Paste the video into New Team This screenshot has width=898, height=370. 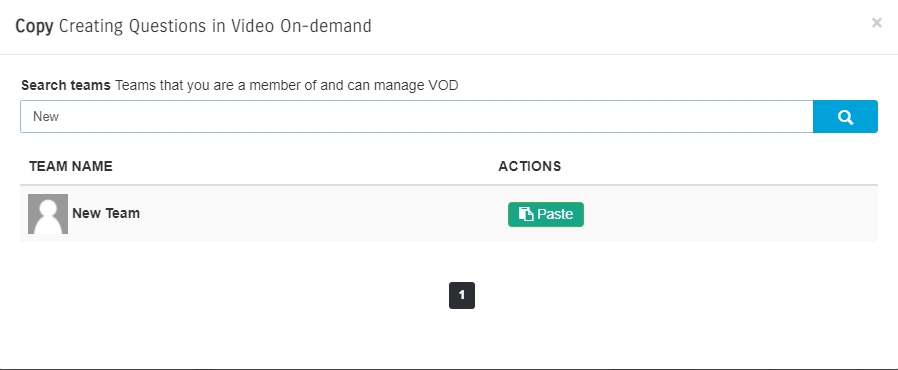click(x=546, y=214)
